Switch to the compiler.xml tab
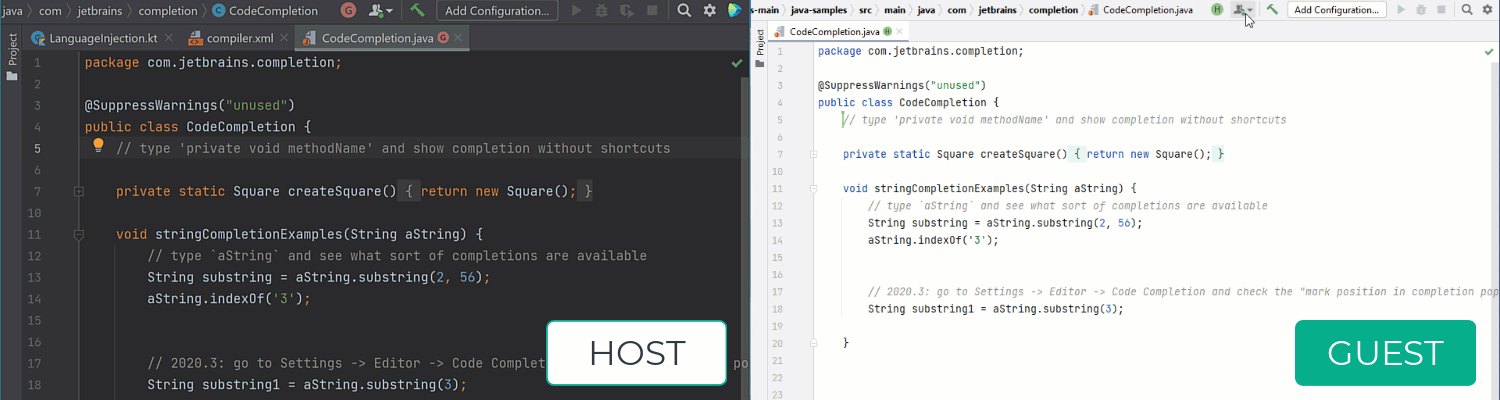This screenshot has width=1500, height=400. (x=239, y=39)
